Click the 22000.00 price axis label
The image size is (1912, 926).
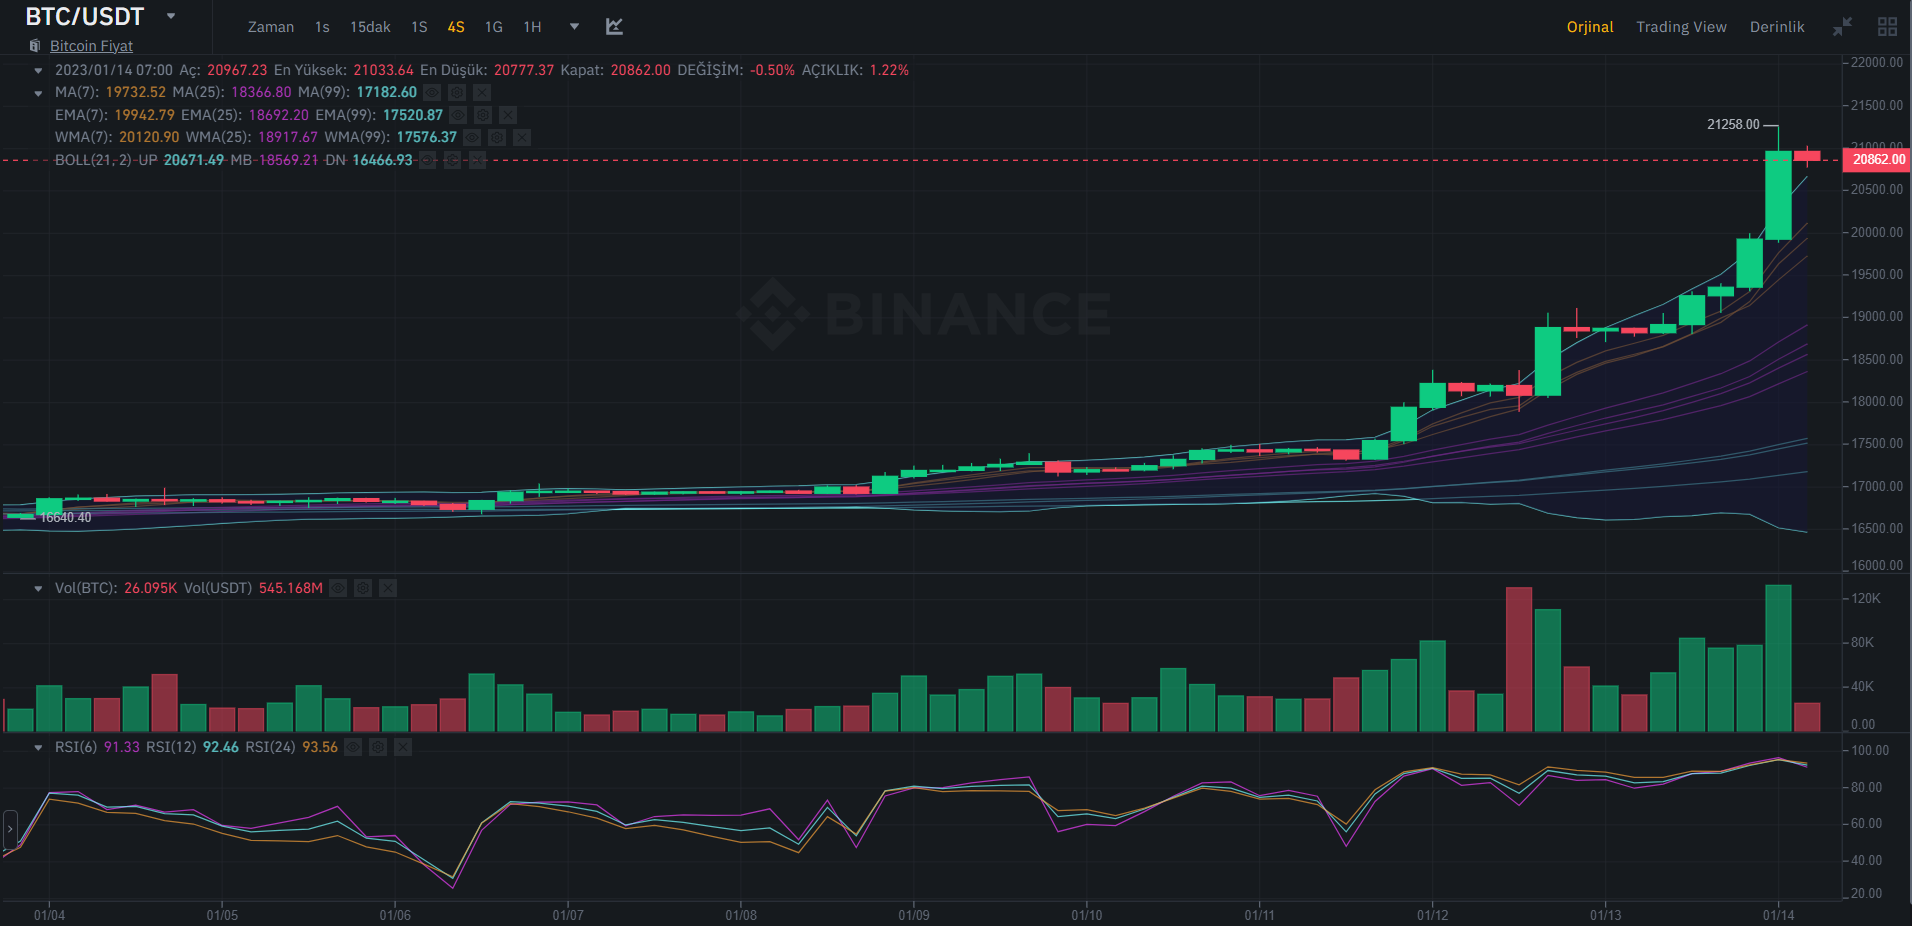click(1877, 62)
